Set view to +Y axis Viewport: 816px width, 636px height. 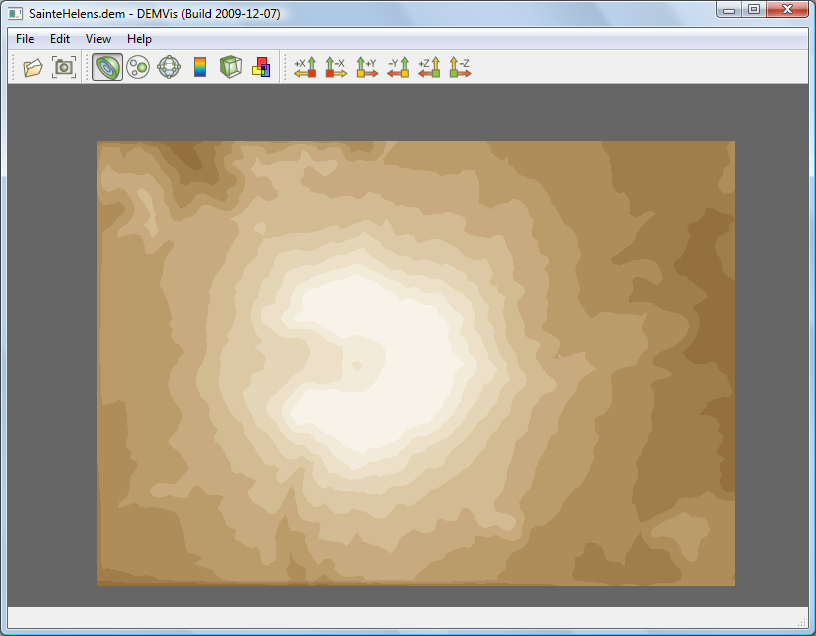[367, 68]
